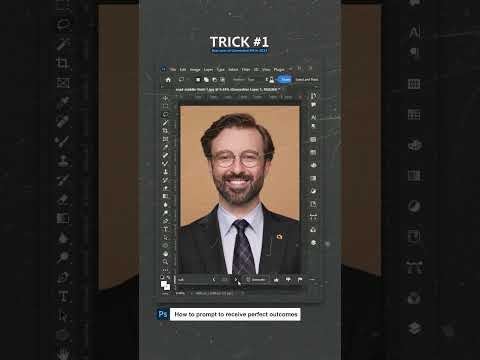Viewport: 480px width, 360px height.
Task: Select the Clone Stamp tool
Action: tap(165, 172)
